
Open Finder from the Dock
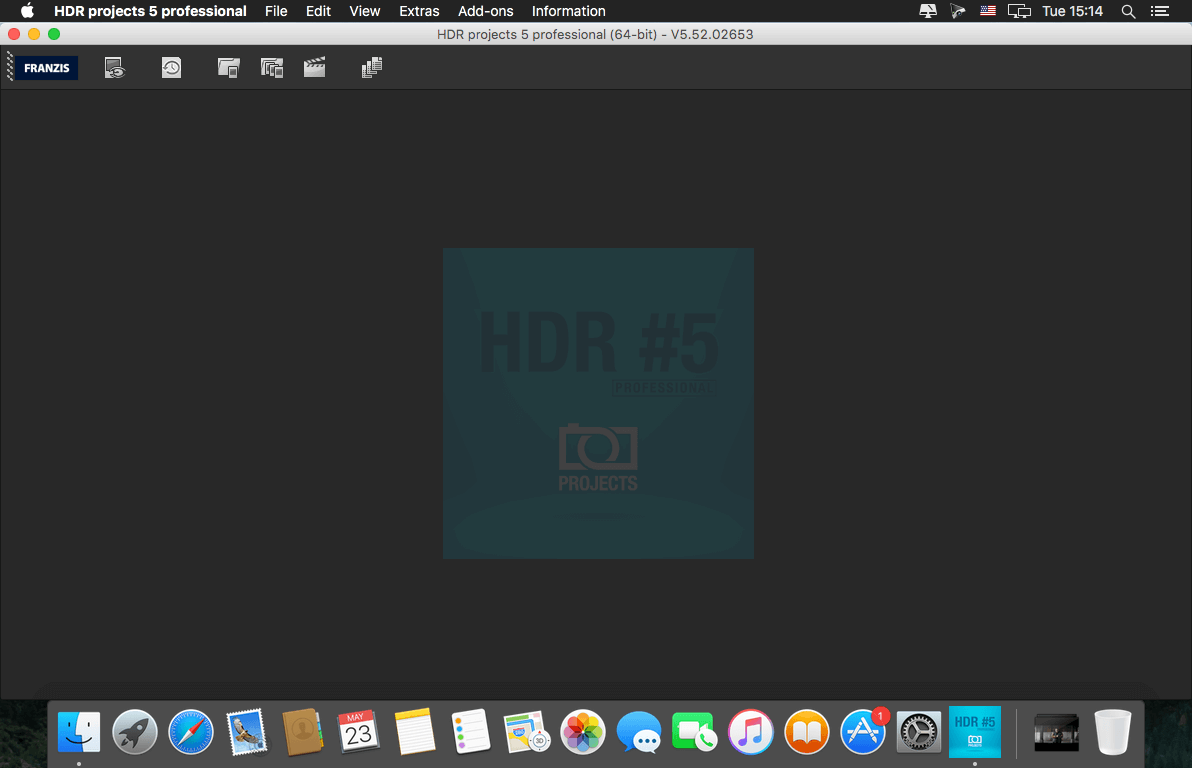point(79,732)
